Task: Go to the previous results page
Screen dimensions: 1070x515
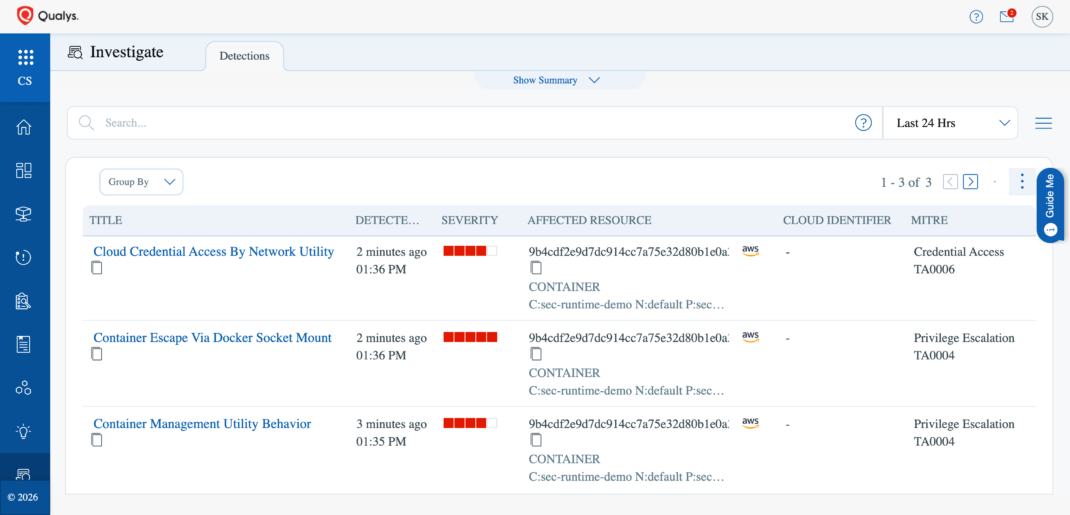Action: click(950, 181)
